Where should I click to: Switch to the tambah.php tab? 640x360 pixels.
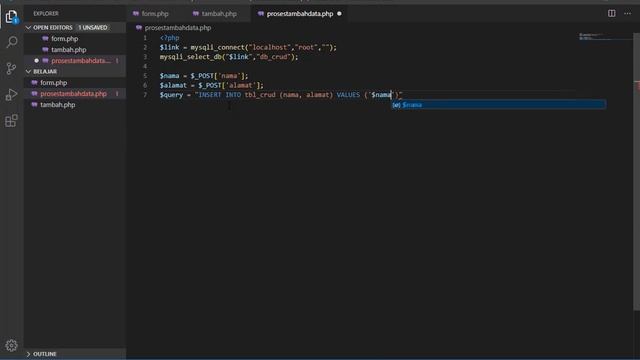219,13
